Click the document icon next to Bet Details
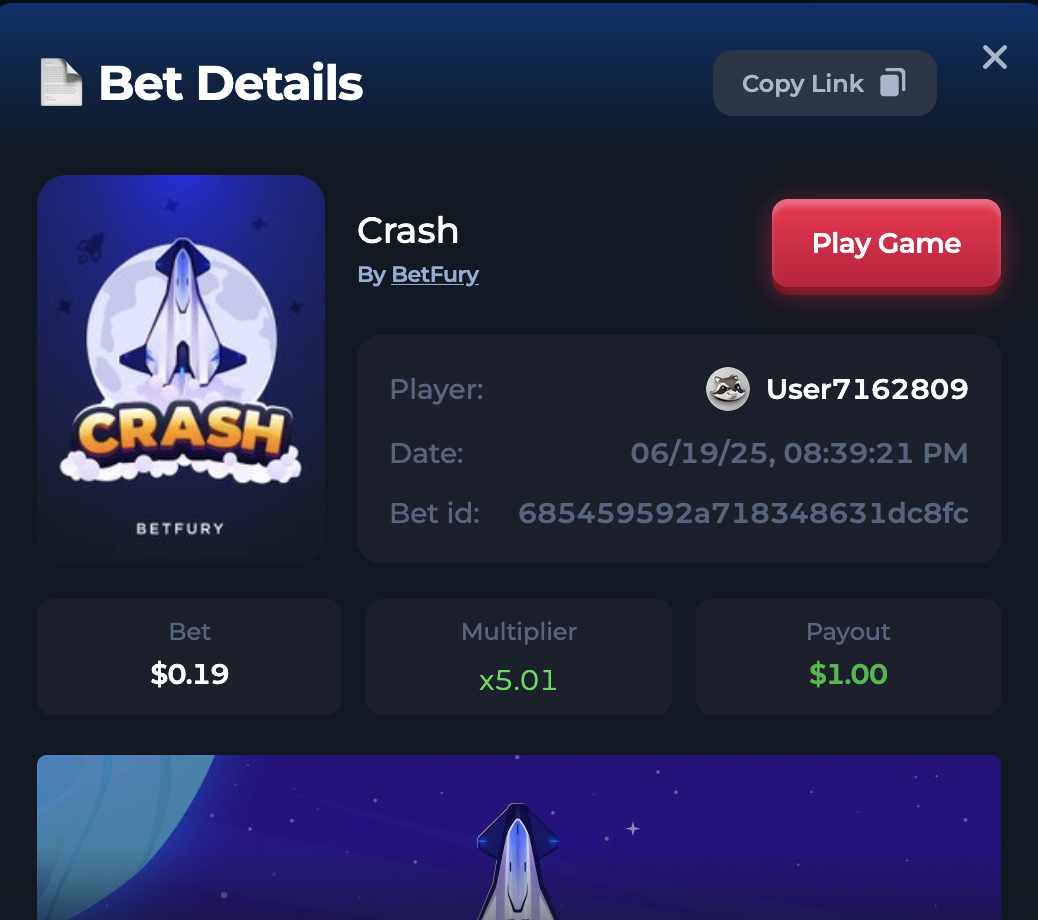 pos(61,82)
